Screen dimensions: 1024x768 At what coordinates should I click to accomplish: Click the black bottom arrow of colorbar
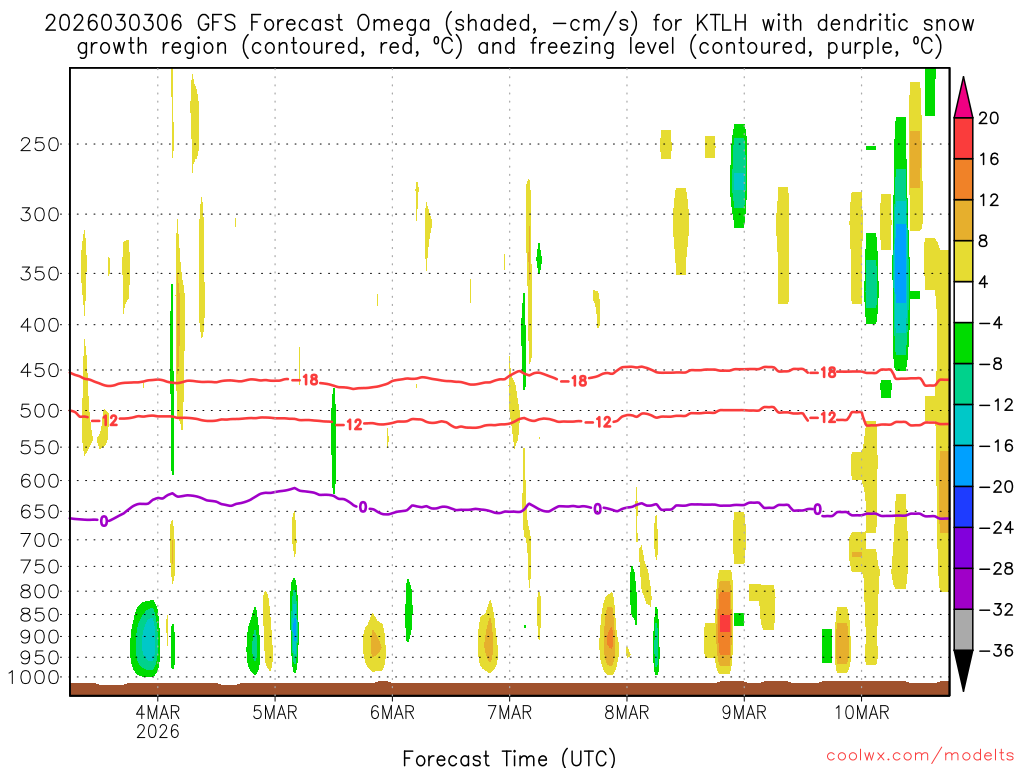[x=963, y=670]
